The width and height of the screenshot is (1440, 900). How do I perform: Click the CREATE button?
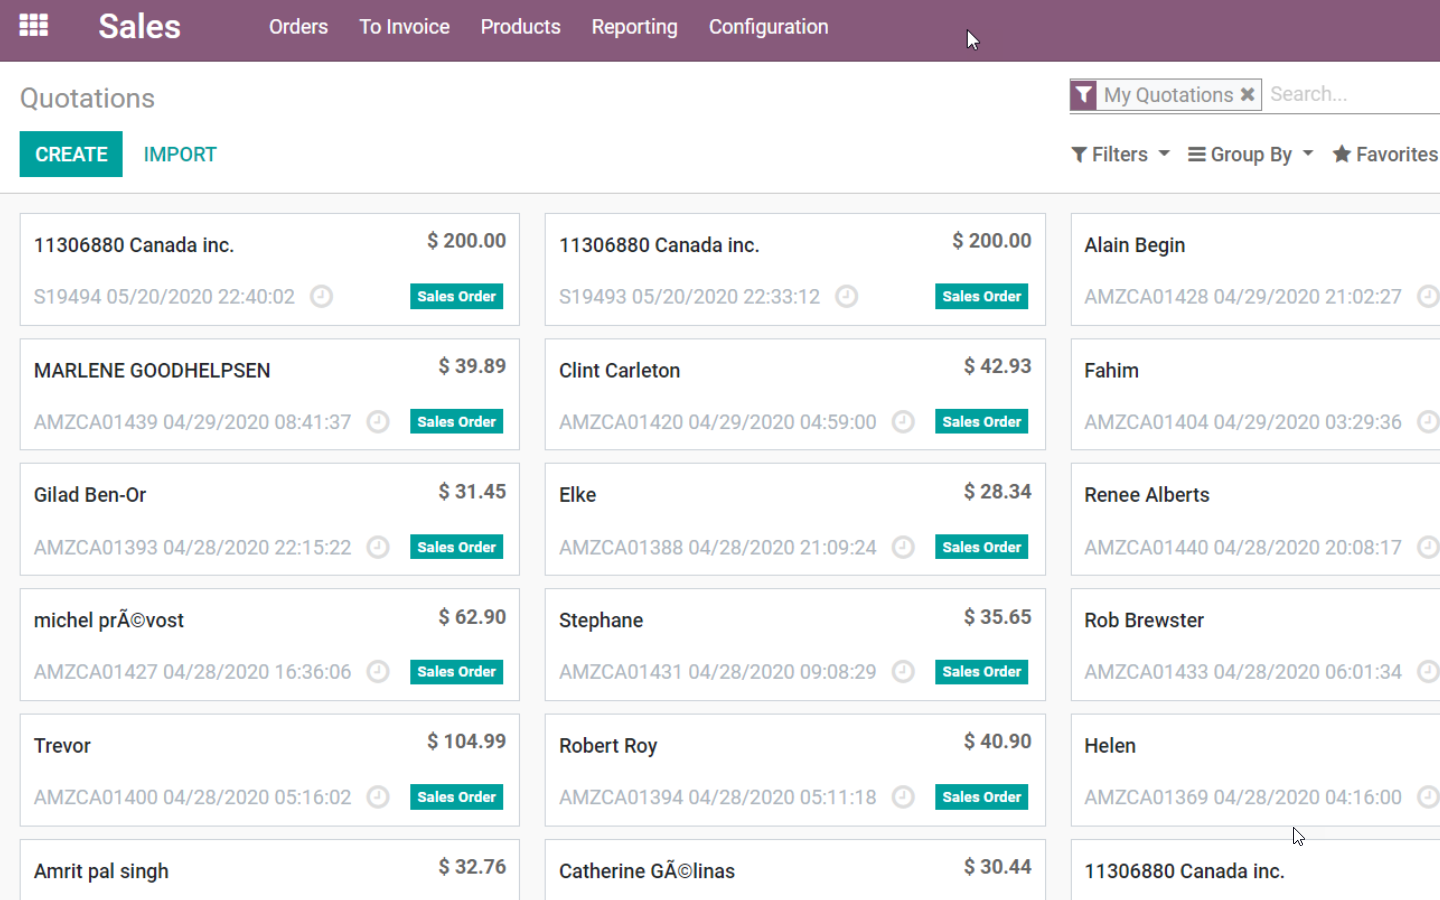click(71, 154)
